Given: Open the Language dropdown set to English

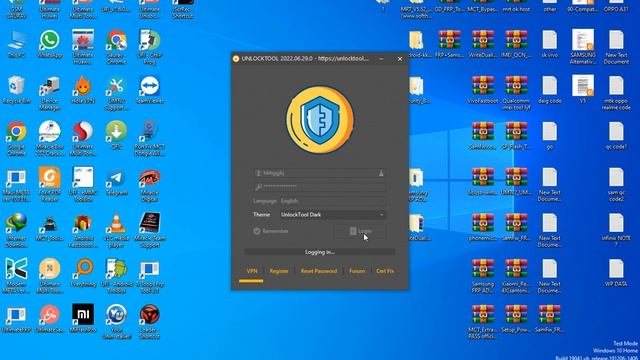Looking at the screenshot, I should coord(332,201).
